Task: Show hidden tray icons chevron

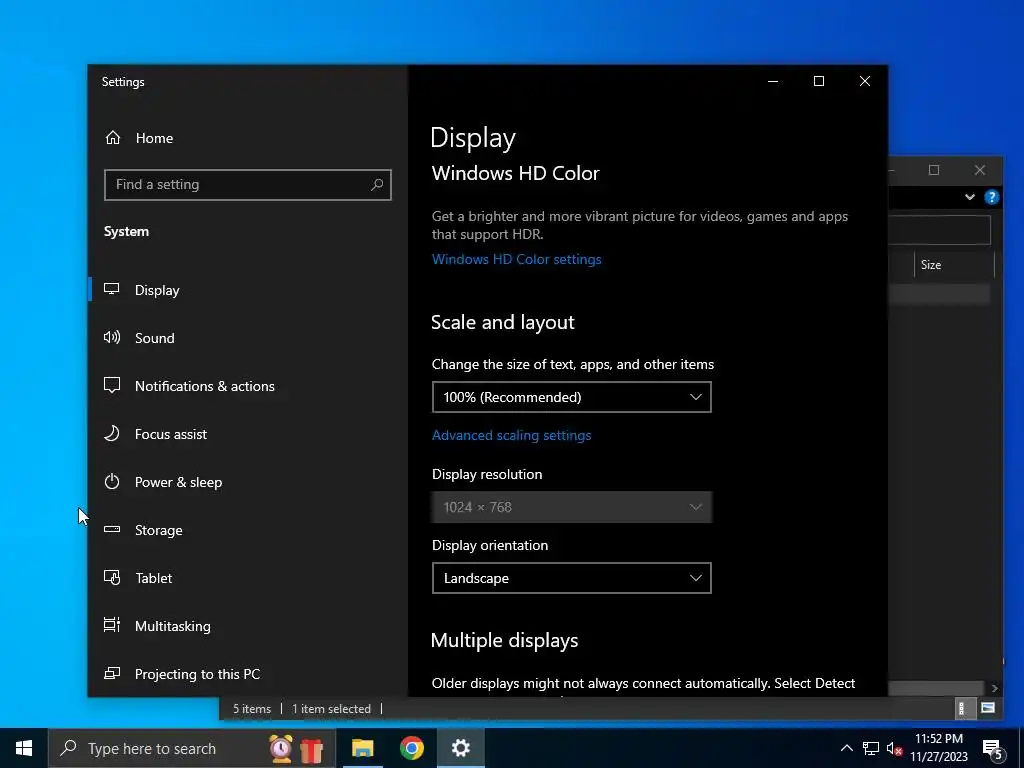Action: (846, 748)
